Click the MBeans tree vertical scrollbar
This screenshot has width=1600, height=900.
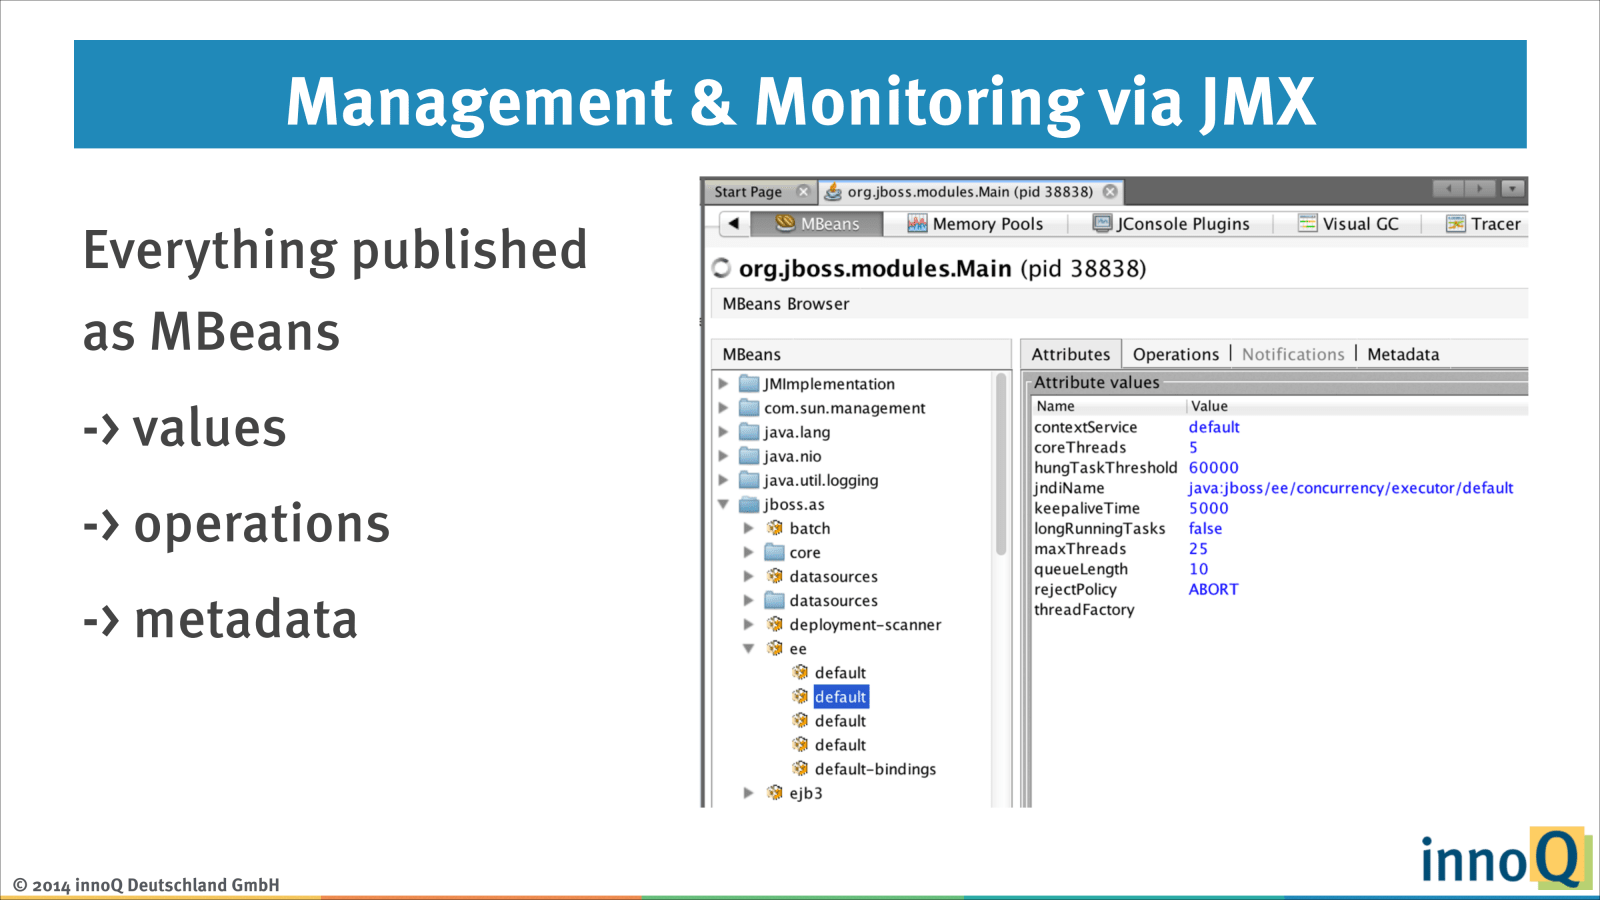point(1001,465)
